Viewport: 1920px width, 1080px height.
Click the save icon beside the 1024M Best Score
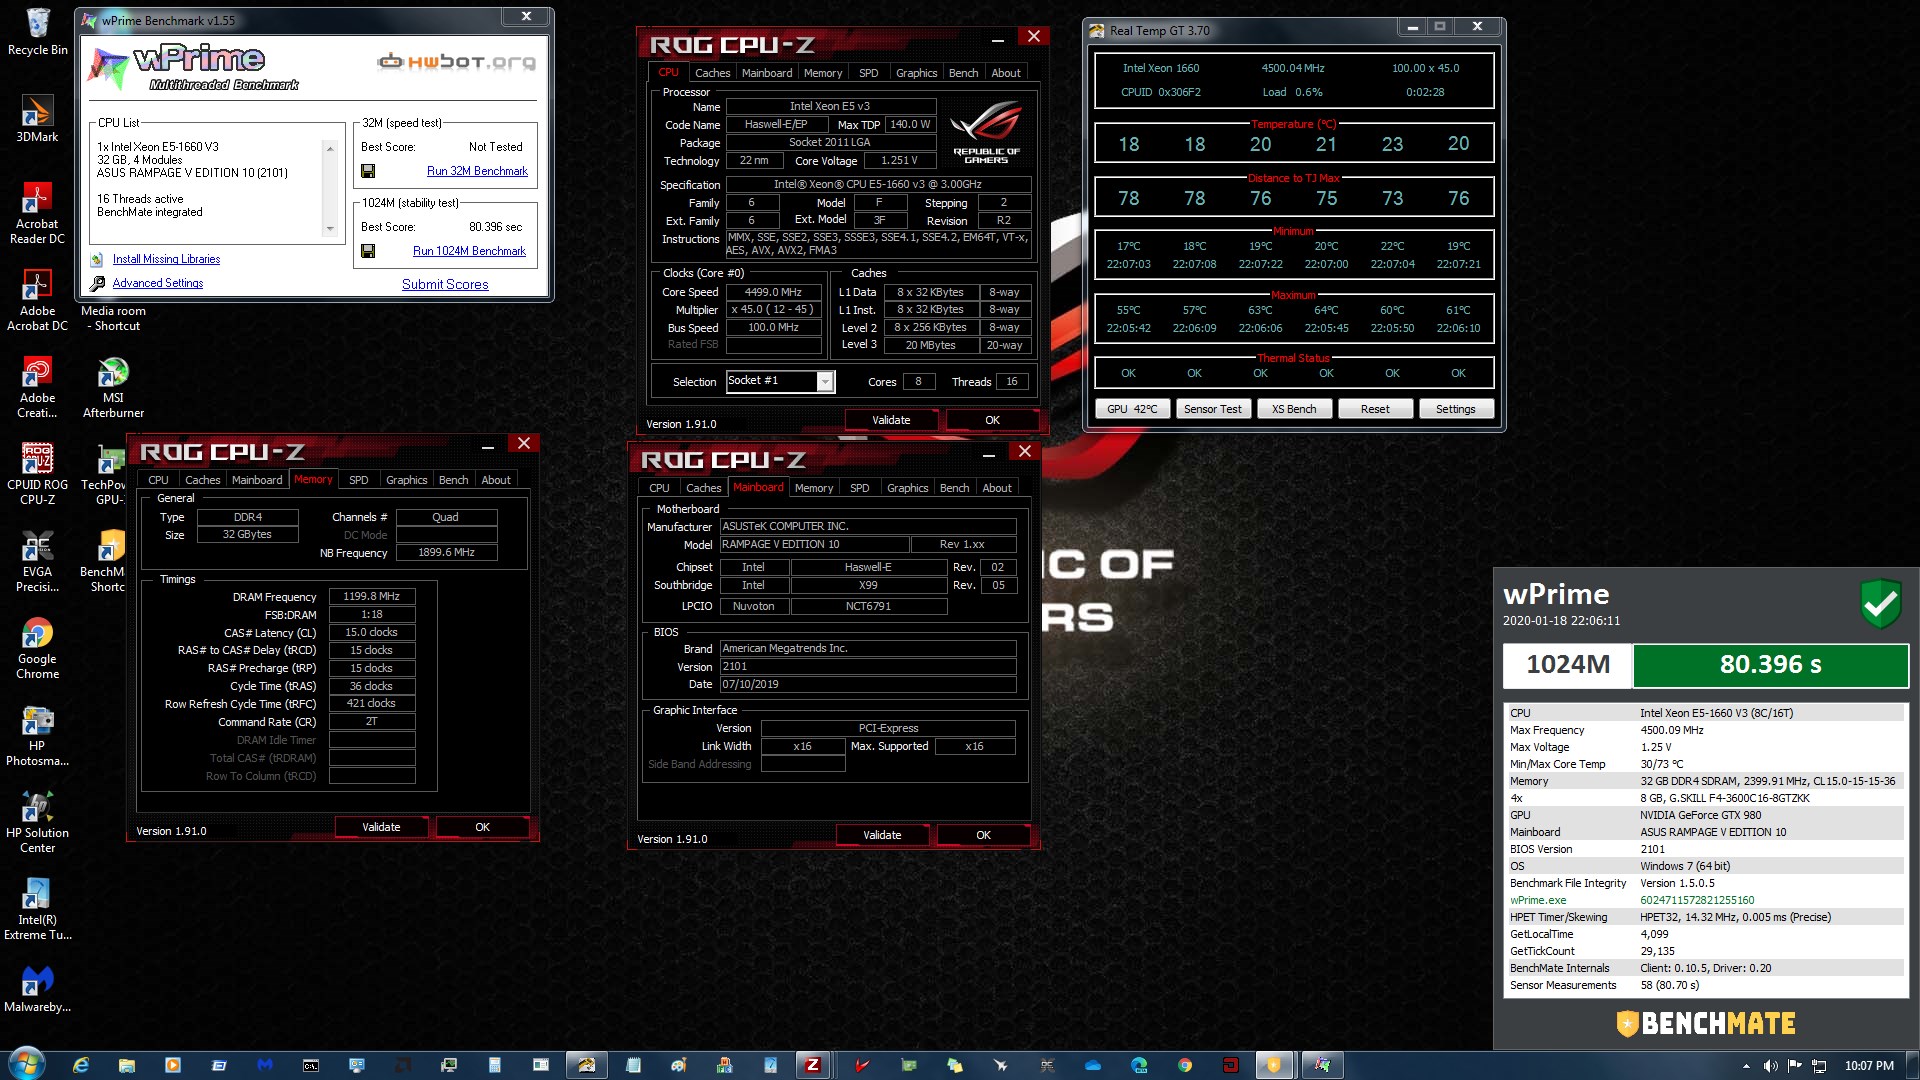click(368, 251)
